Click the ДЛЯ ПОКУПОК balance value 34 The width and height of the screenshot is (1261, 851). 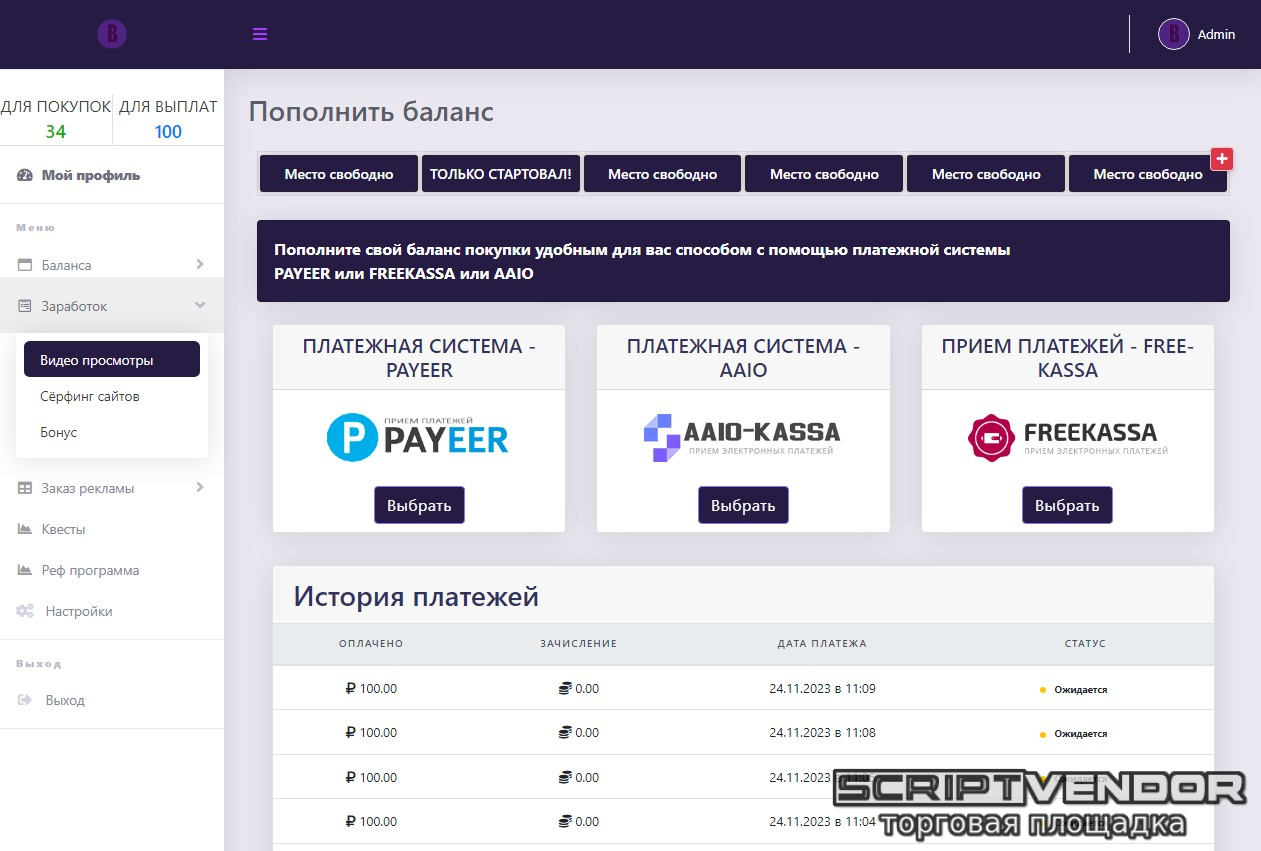(56, 132)
